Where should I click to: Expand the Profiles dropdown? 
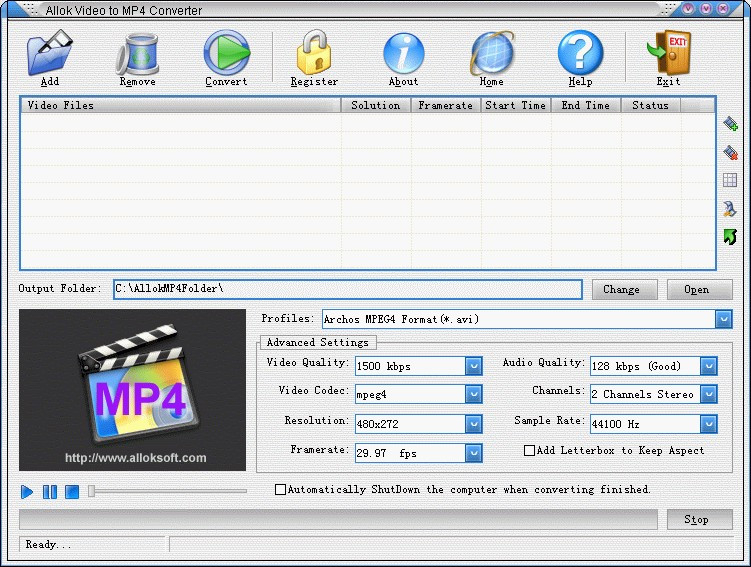click(724, 319)
